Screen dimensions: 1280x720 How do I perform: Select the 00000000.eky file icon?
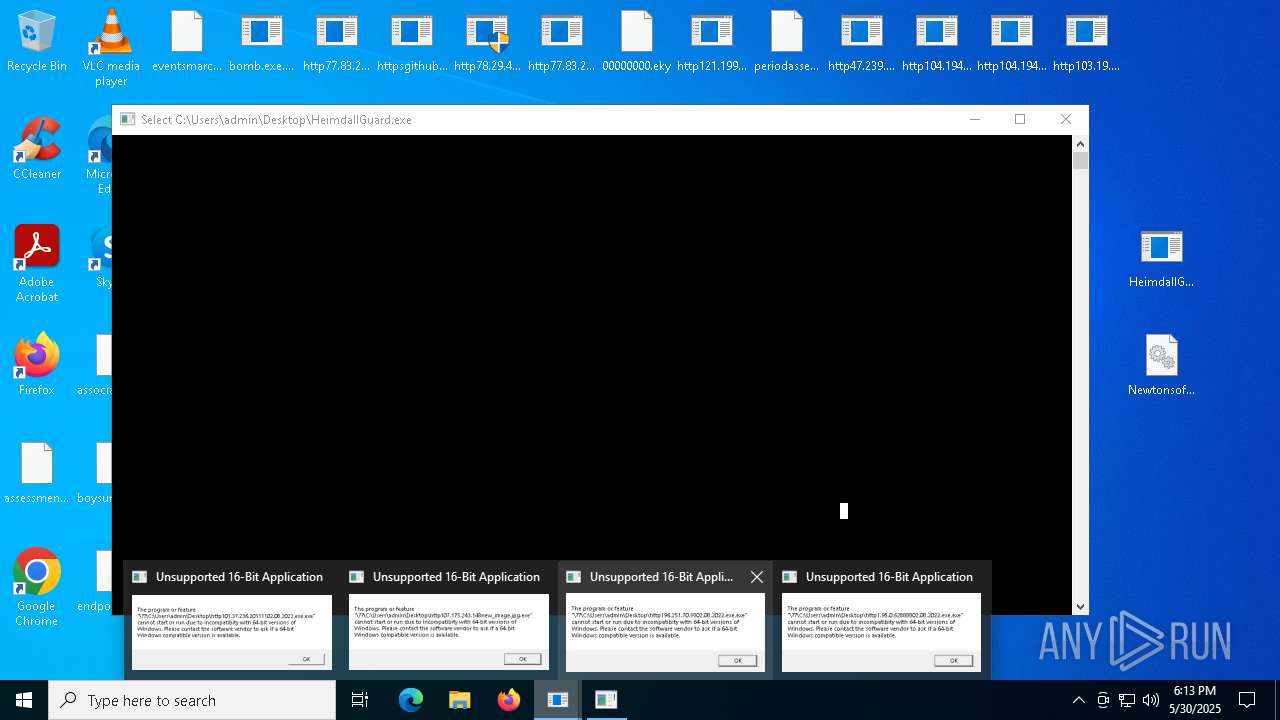click(x=637, y=41)
